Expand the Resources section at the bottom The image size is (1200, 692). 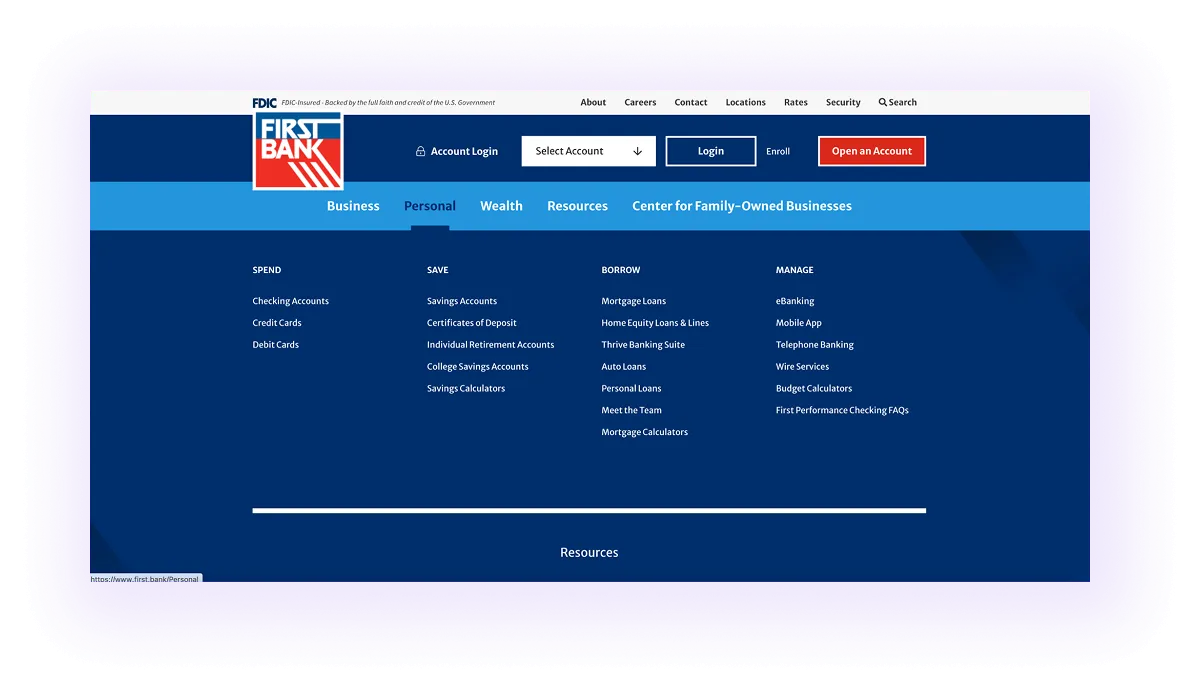589,552
